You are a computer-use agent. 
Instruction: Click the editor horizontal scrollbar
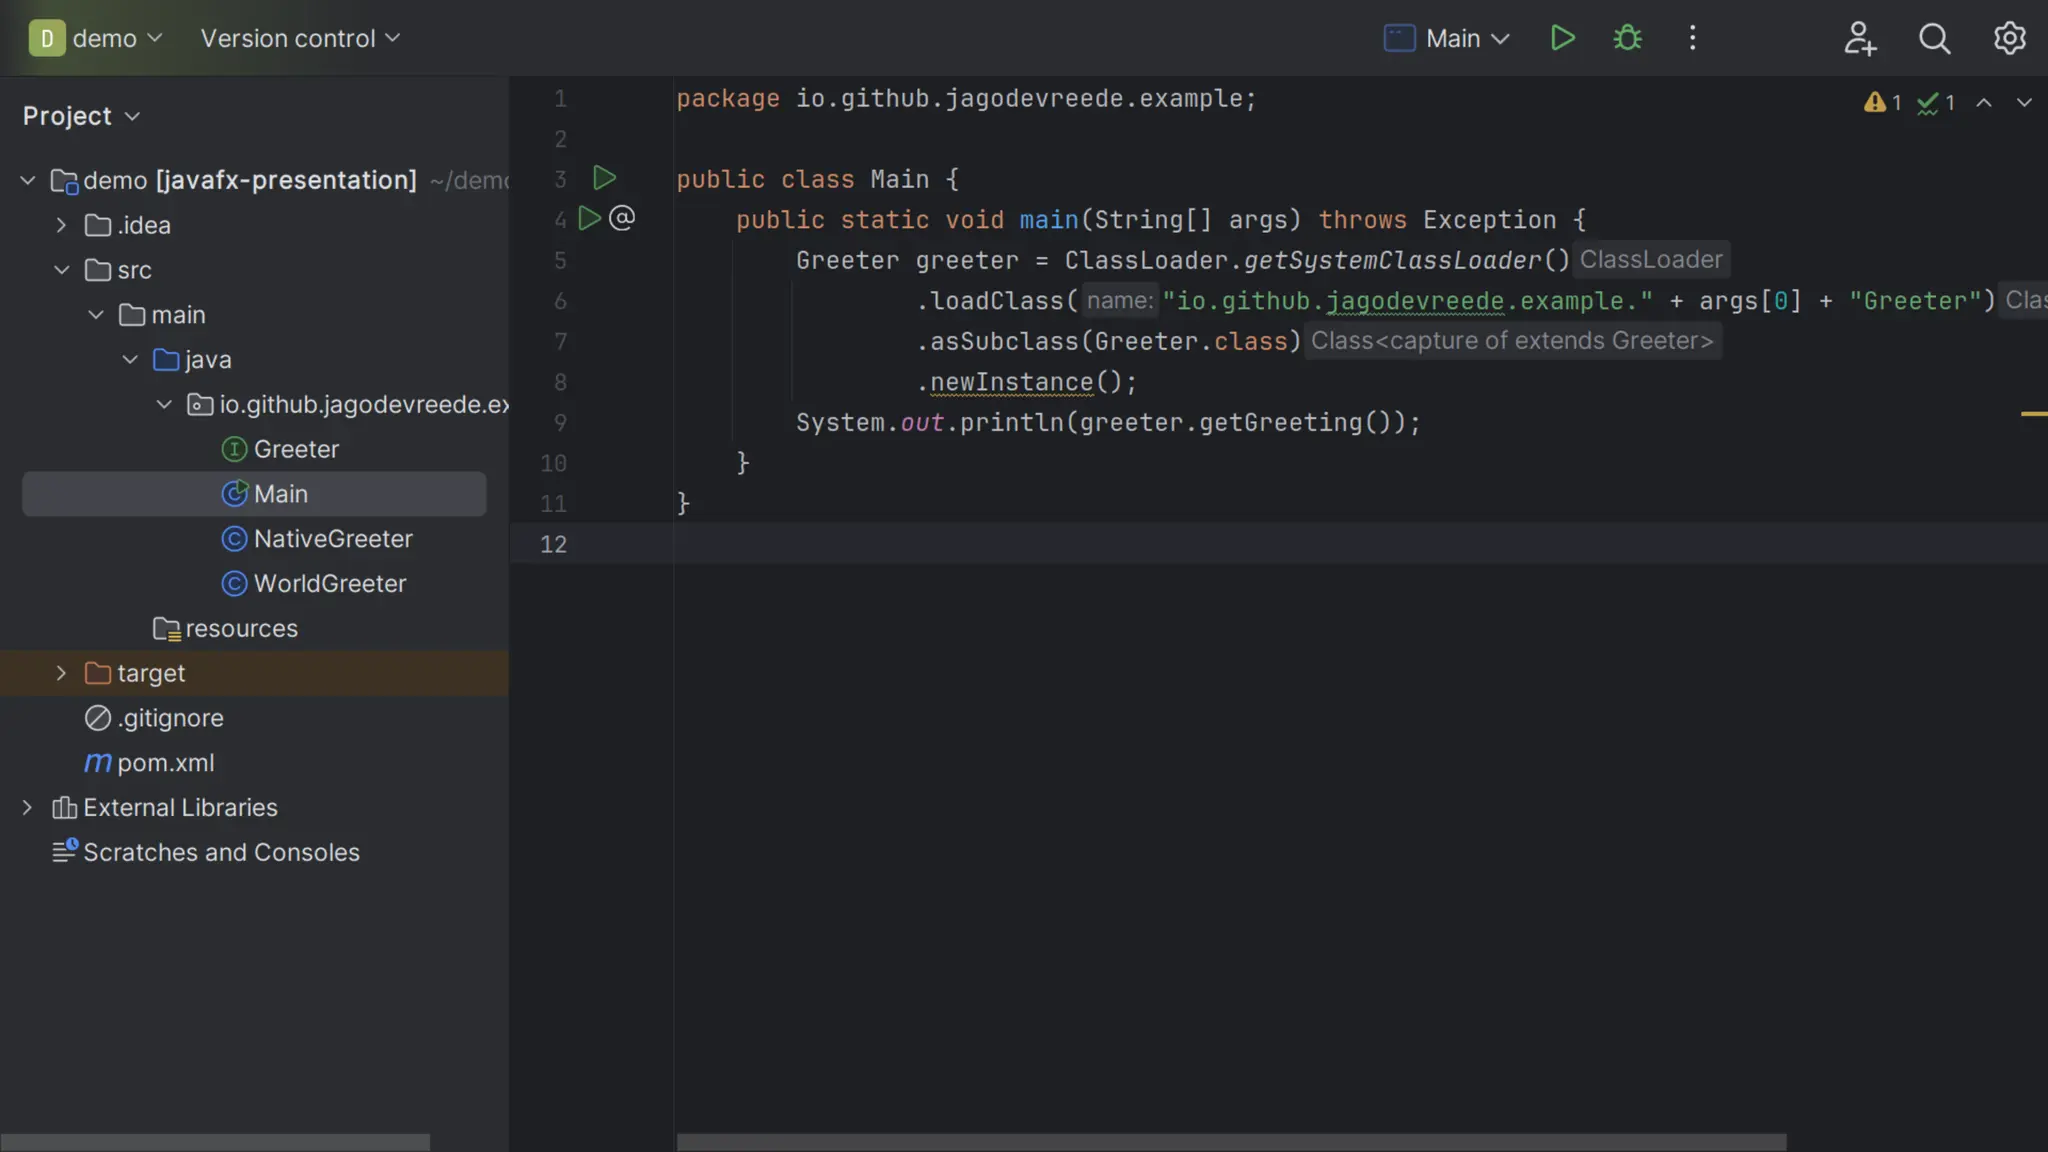click(x=1230, y=1141)
